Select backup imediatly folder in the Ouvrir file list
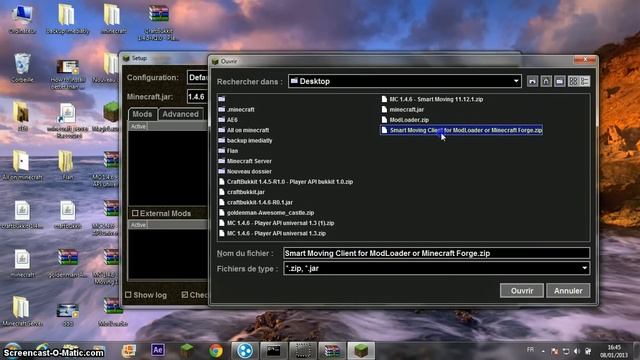Viewport: 640px width, 360px height. point(245,140)
